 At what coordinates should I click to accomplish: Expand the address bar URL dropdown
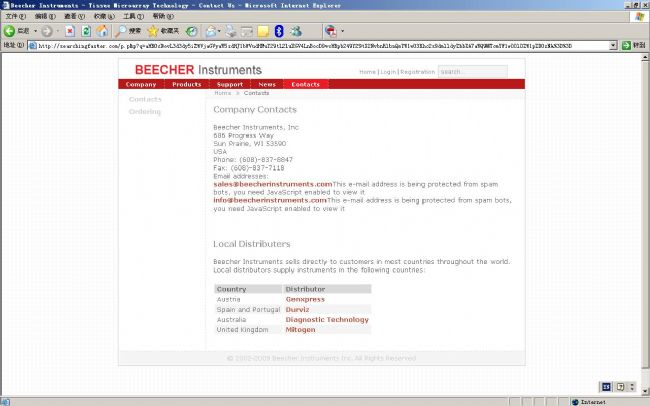coord(613,46)
